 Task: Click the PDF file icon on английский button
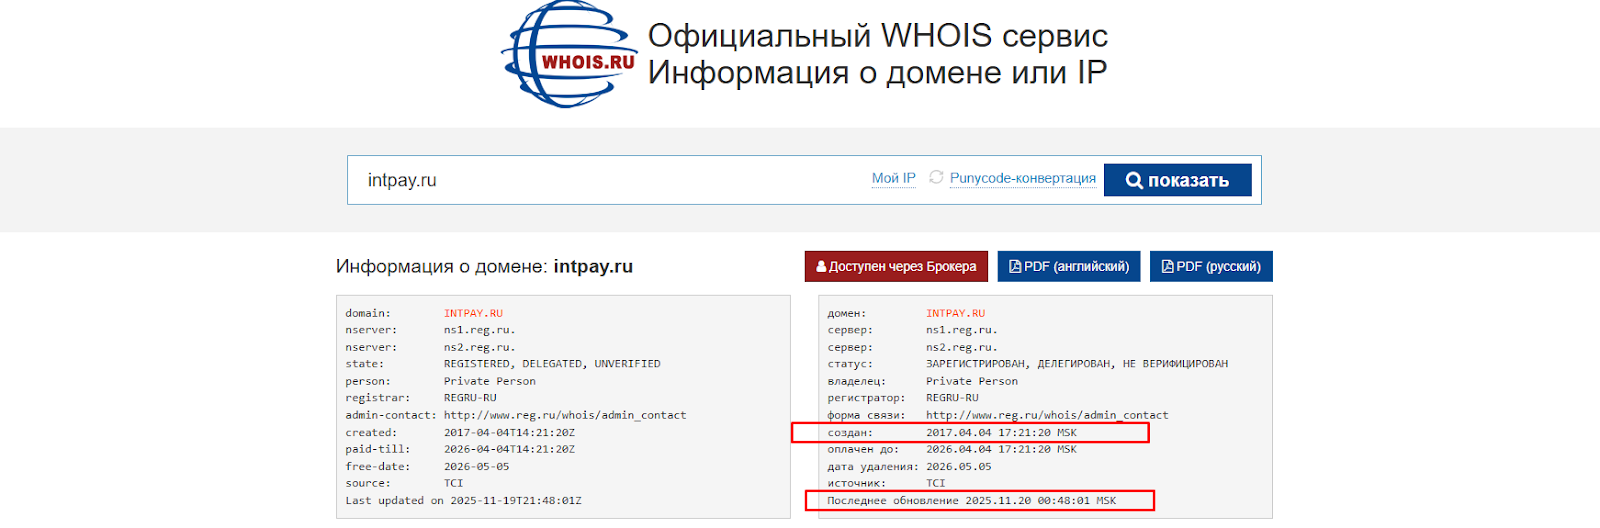1015,266
